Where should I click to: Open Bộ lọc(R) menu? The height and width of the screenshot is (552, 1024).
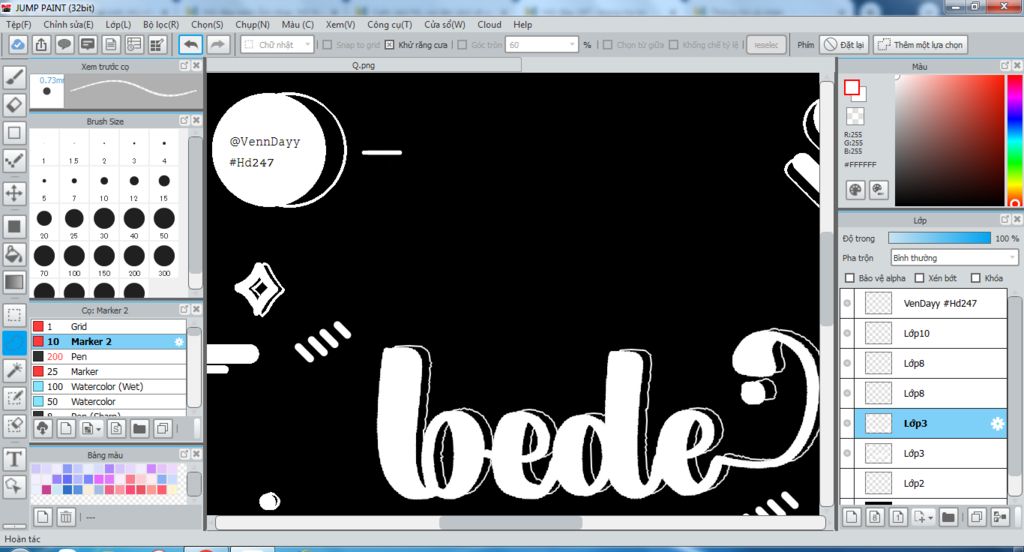(x=161, y=24)
